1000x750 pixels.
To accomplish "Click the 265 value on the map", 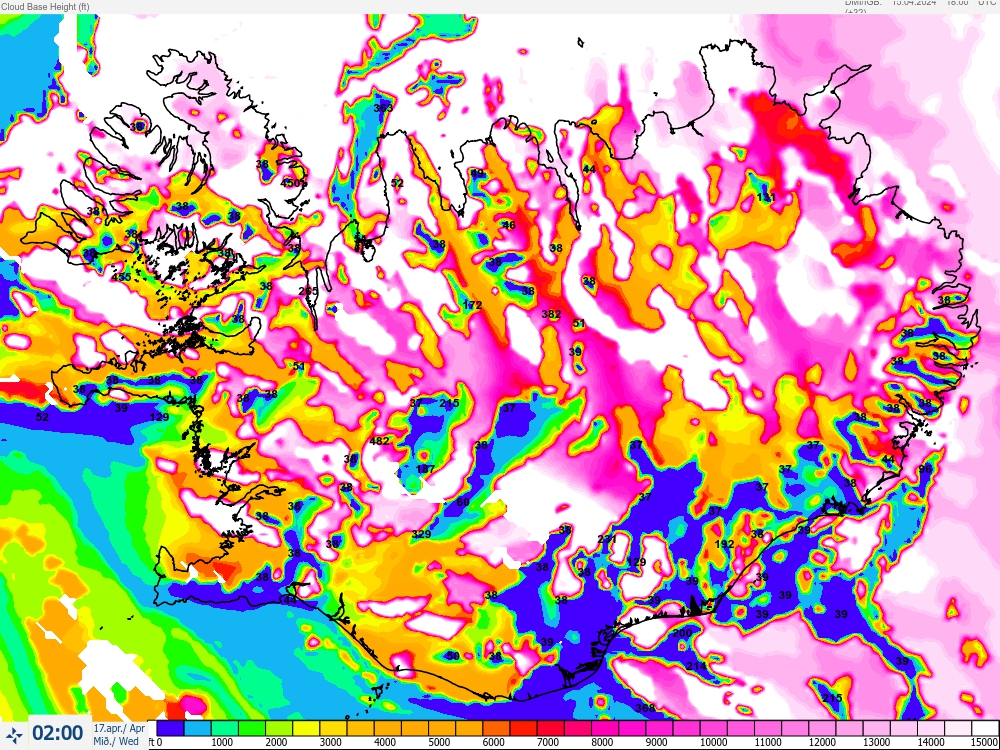I will 308,291.
